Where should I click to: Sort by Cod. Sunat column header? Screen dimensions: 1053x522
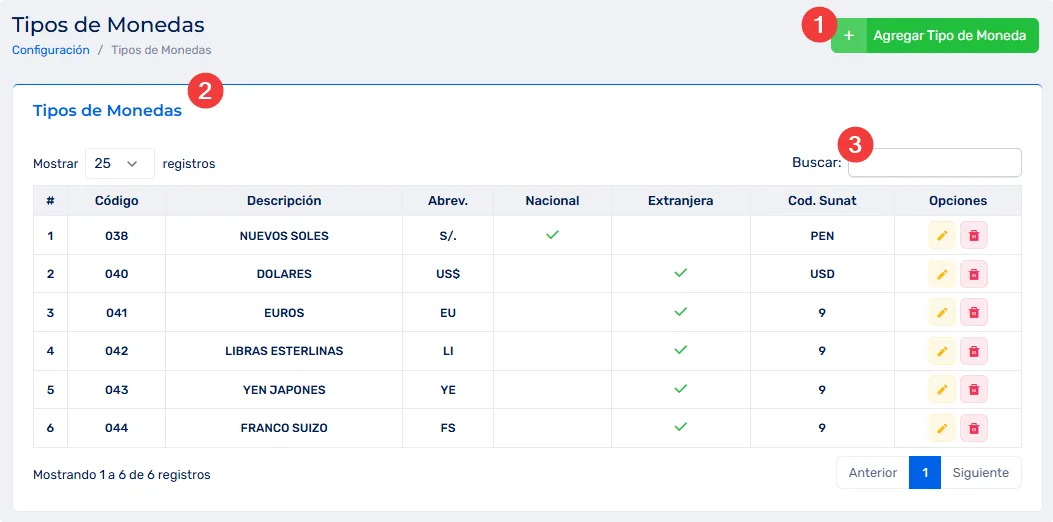[822, 201]
